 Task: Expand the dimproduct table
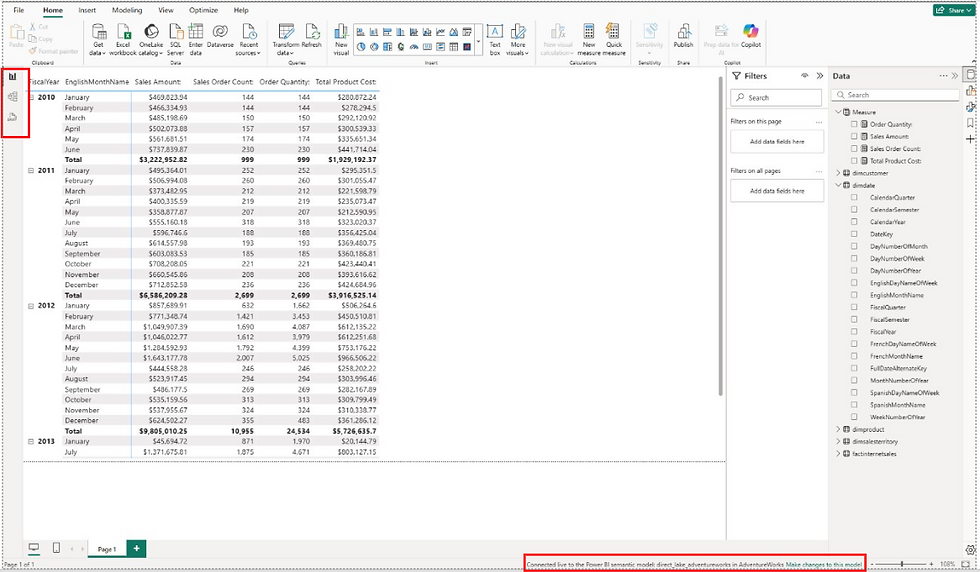(839, 429)
